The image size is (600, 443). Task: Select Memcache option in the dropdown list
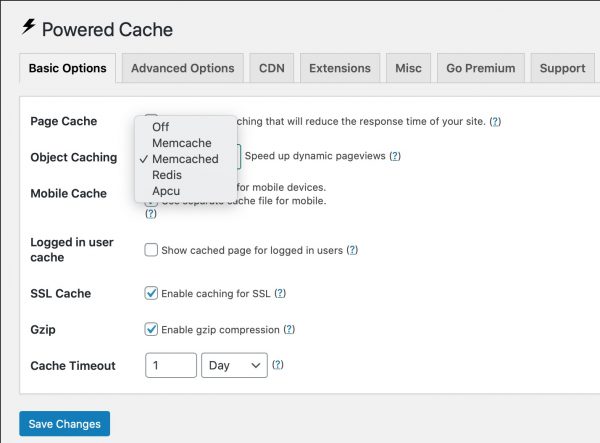(182, 143)
